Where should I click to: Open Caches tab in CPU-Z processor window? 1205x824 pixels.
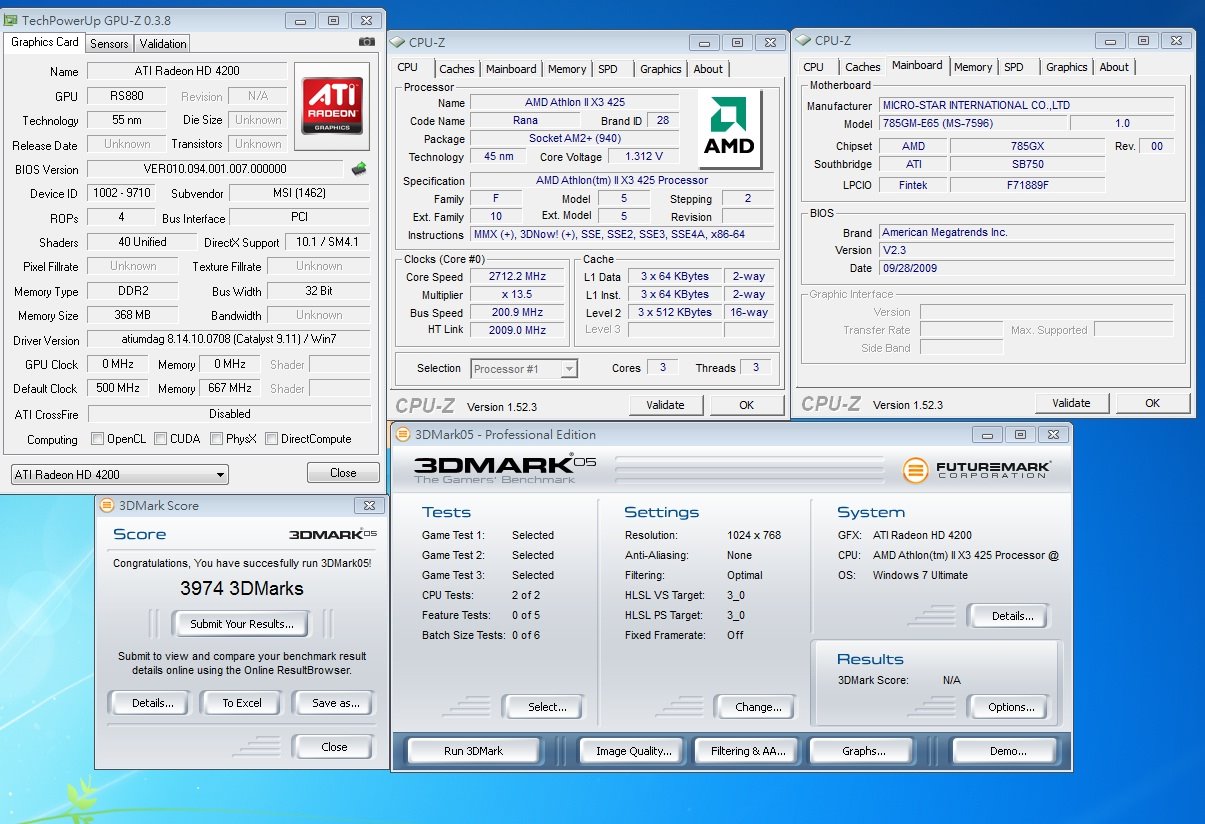coord(457,69)
